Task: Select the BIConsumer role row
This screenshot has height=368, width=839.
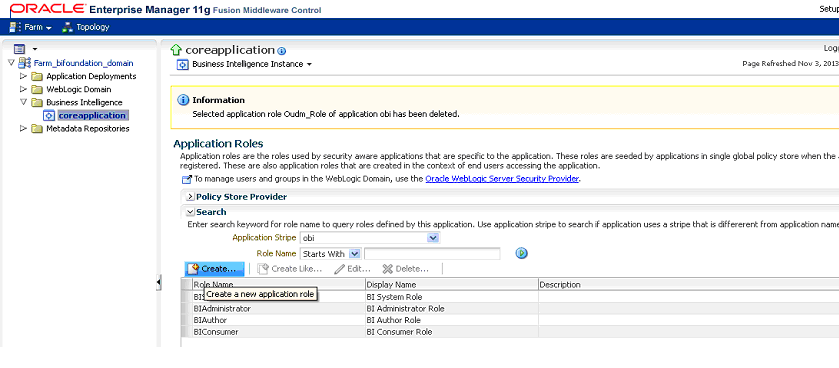Action: [510, 332]
